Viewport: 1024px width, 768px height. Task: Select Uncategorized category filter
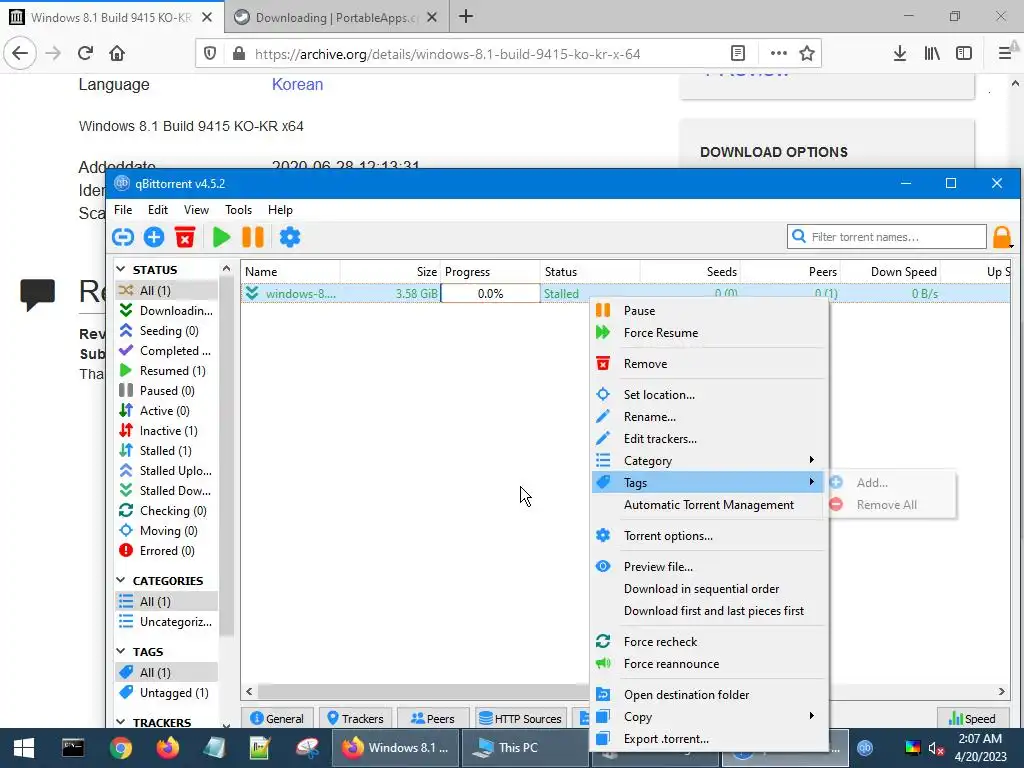(167, 622)
